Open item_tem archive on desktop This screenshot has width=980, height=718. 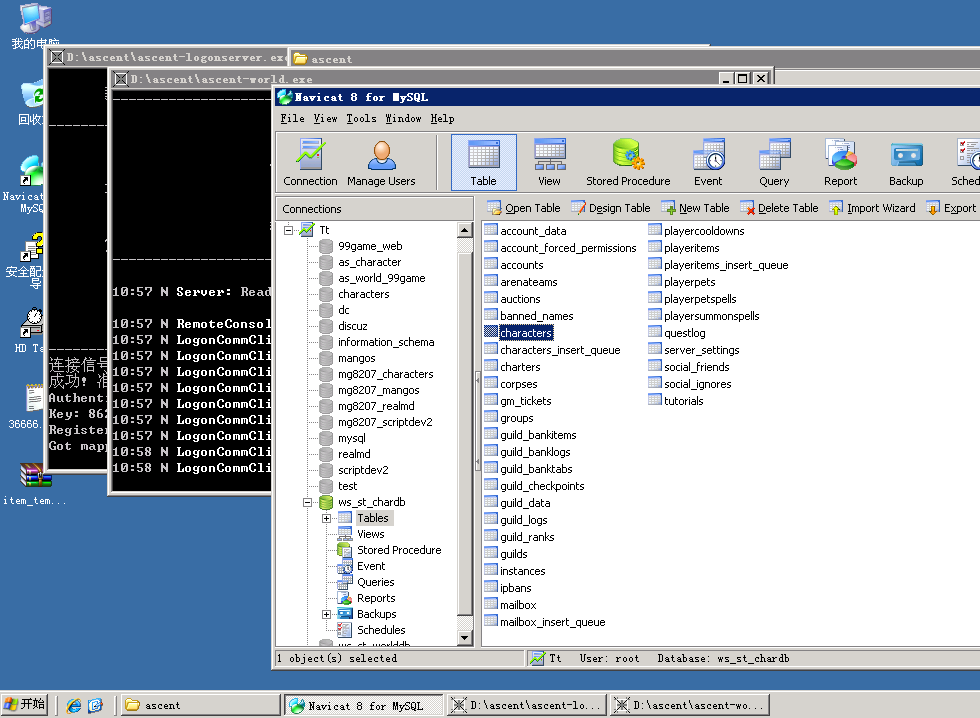[35, 483]
